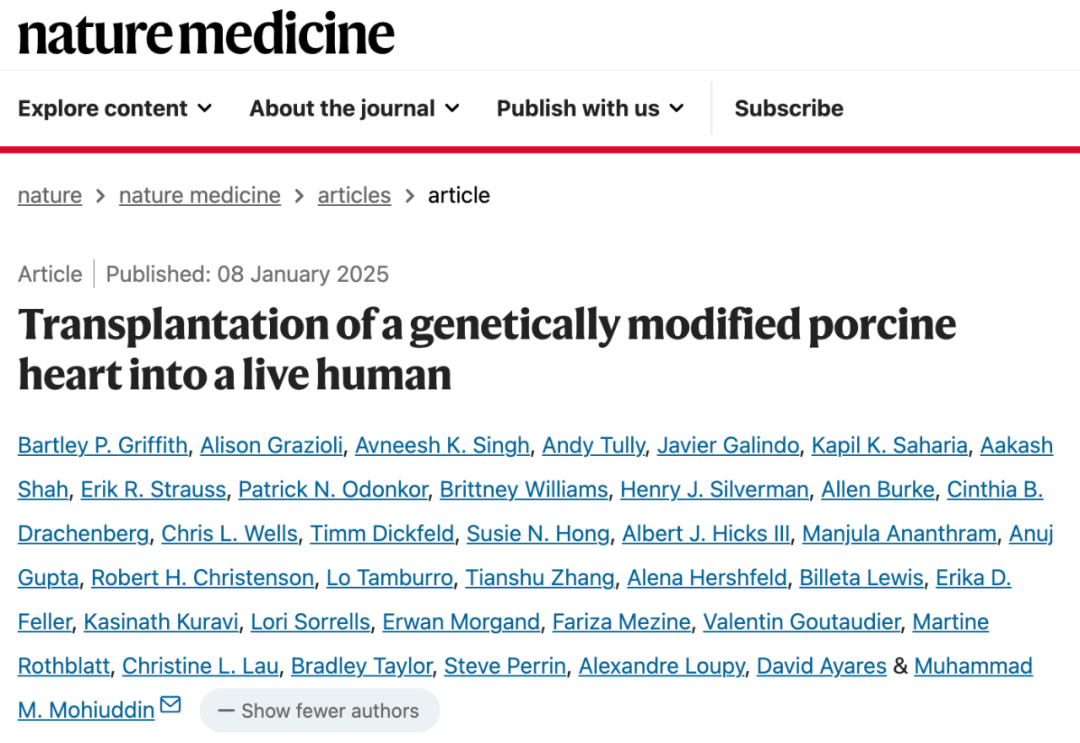Open the About the journal dropdown
This screenshot has width=1080, height=743.
pos(355,108)
